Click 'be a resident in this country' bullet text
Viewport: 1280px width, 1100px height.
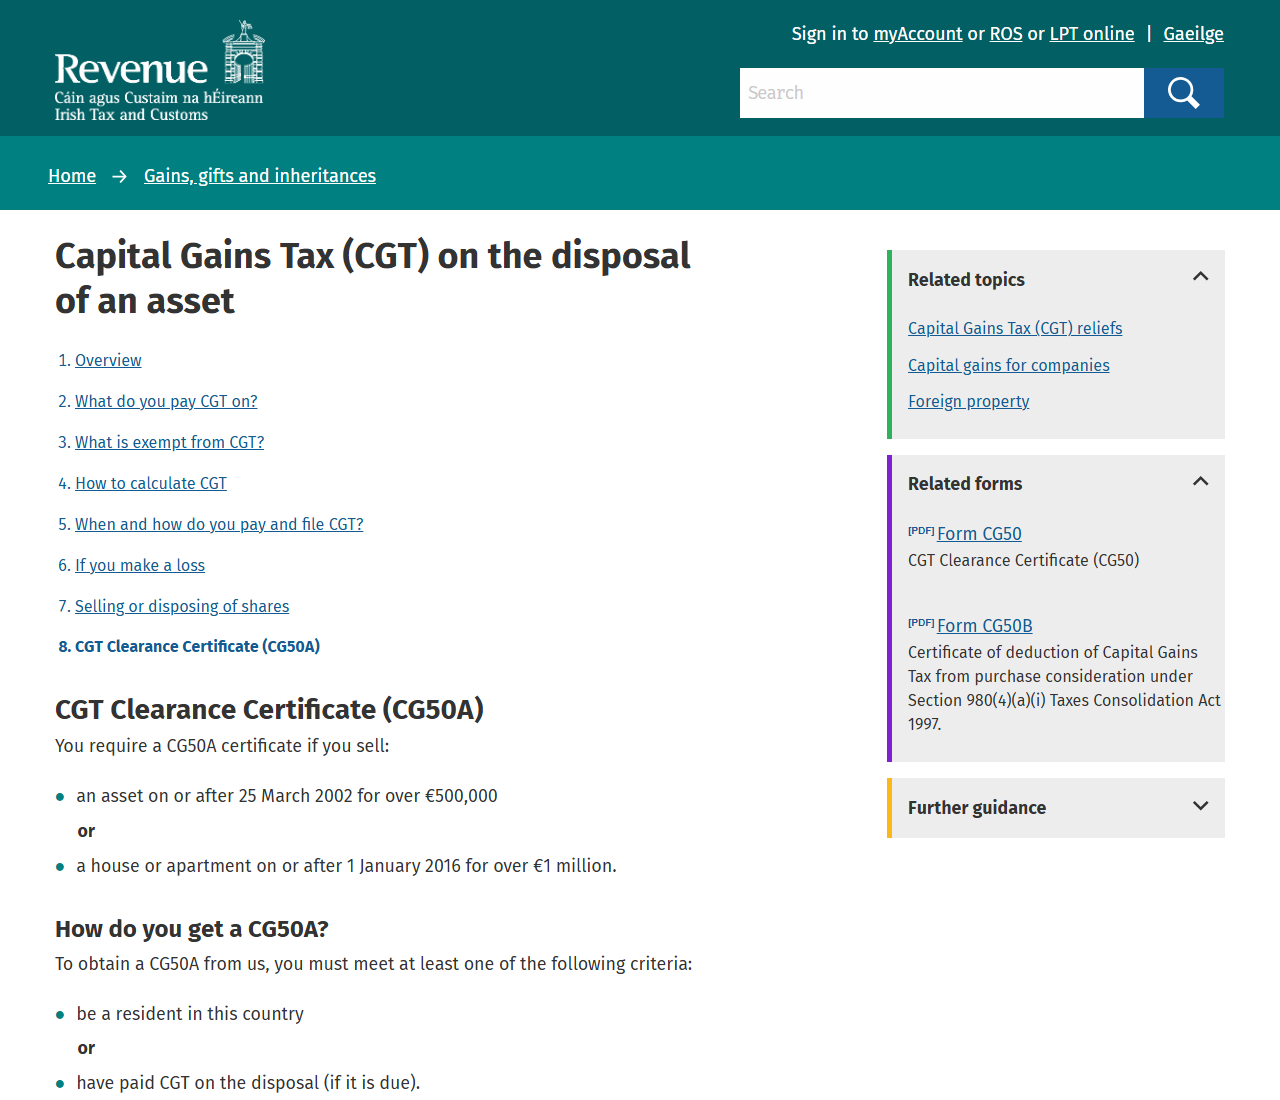tap(190, 1014)
